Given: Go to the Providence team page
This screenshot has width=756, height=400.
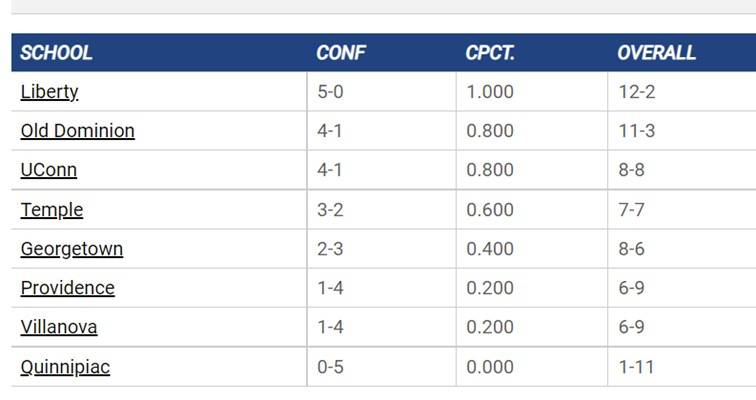Looking at the screenshot, I should 68,288.
